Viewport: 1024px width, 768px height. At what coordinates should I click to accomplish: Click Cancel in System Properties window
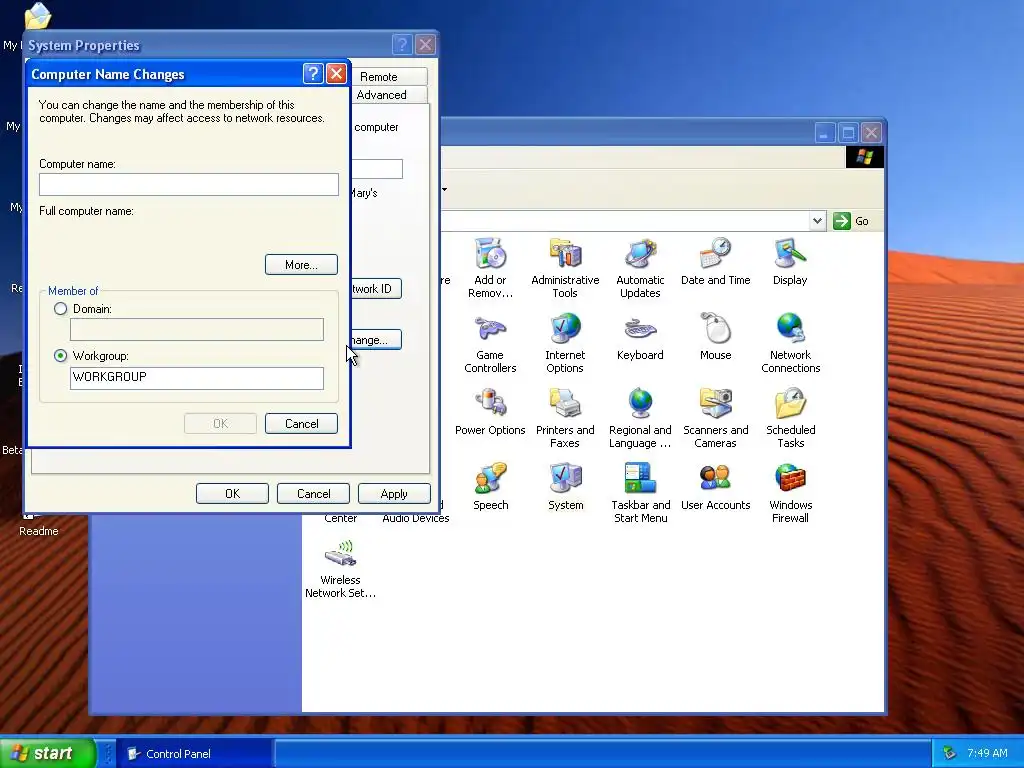coord(313,494)
